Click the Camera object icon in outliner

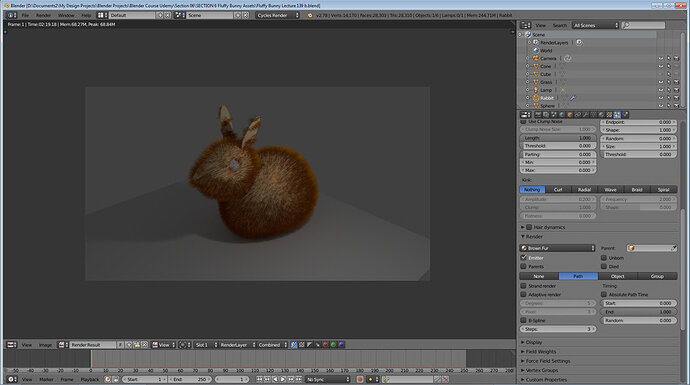tap(536, 59)
